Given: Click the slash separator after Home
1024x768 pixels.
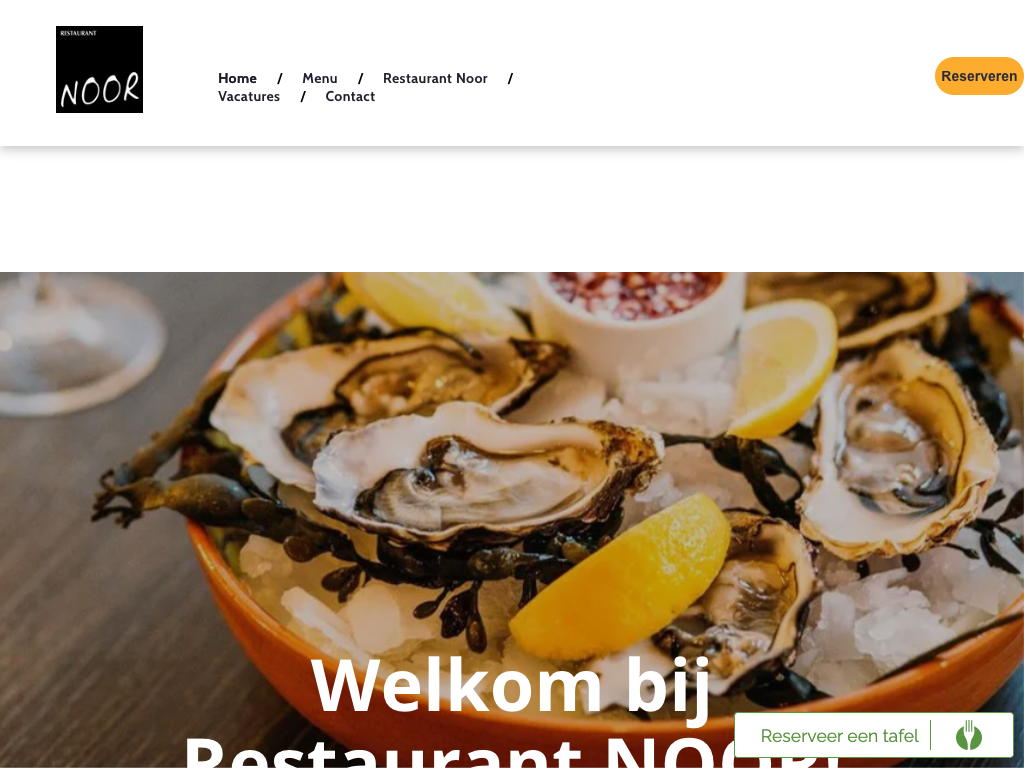Looking at the screenshot, I should pyautogui.click(x=280, y=78).
